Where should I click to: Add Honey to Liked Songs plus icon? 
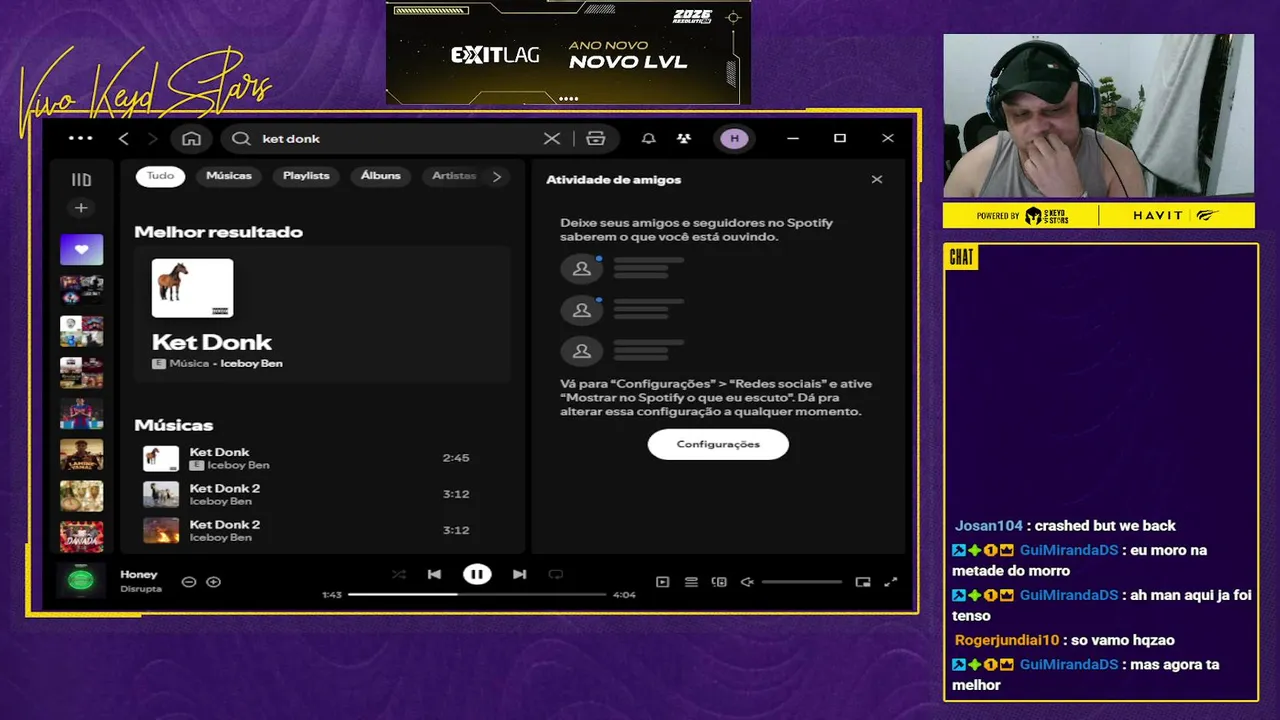tap(213, 582)
